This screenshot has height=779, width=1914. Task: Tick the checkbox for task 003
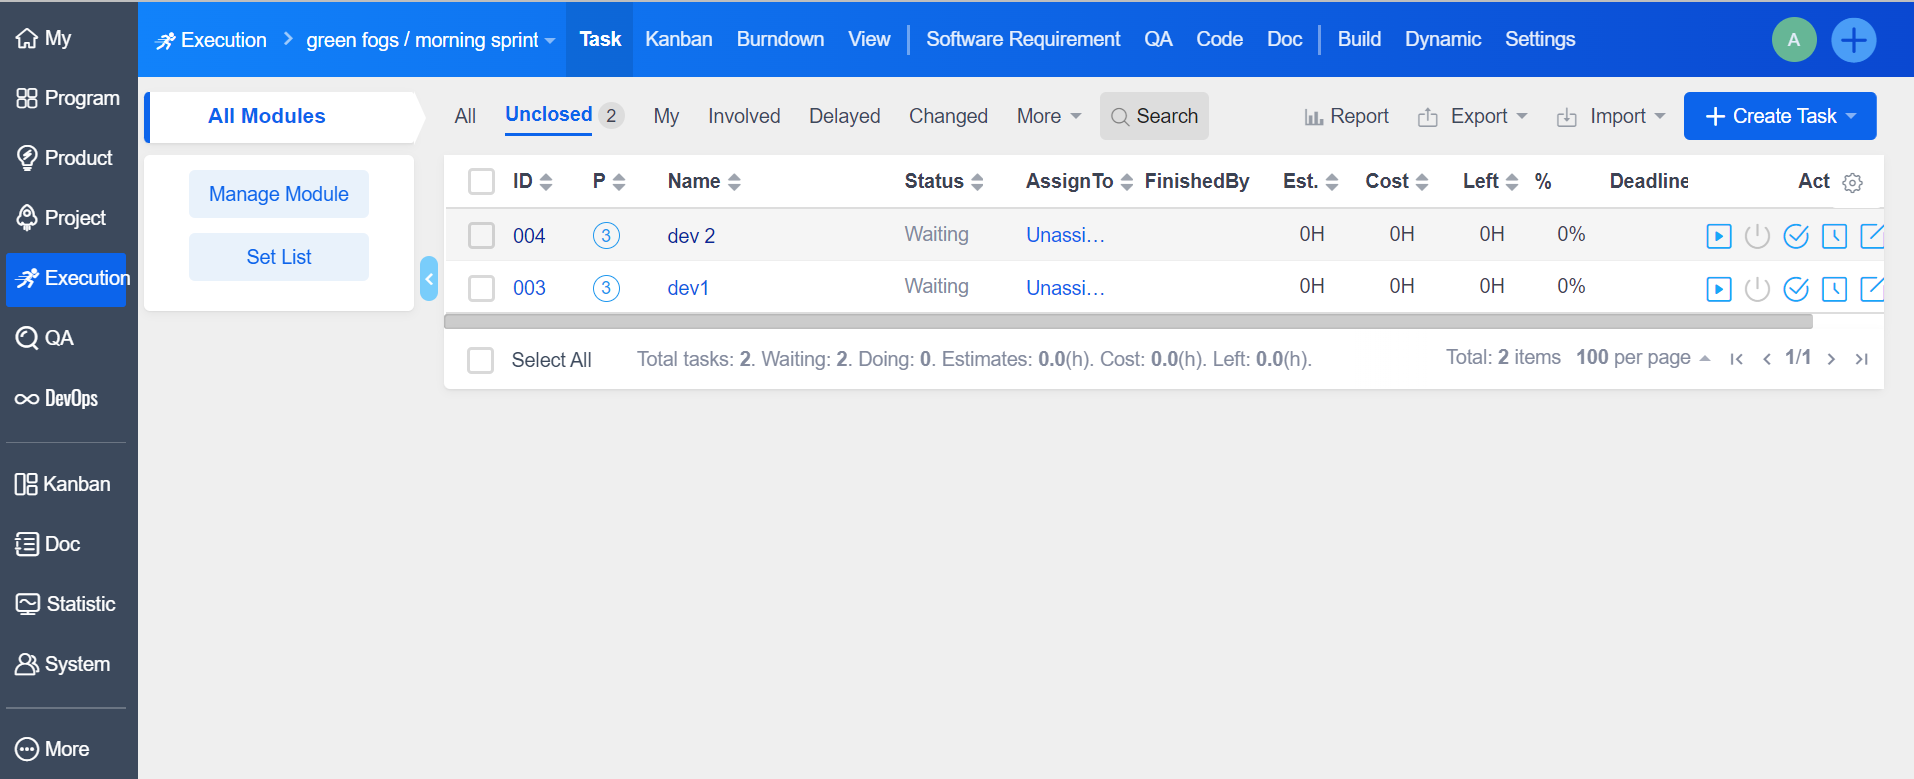pyautogui.click(x=482, y=288)
